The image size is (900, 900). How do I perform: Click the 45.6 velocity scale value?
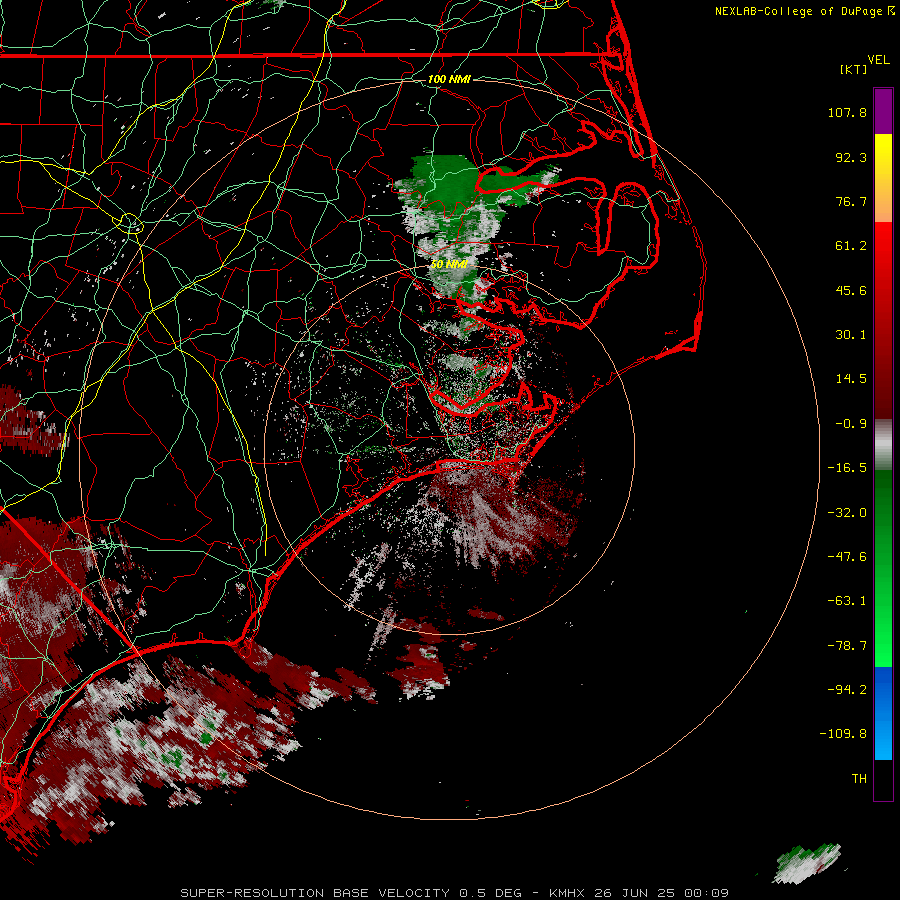pyautogui.click(x=851, y=290)
